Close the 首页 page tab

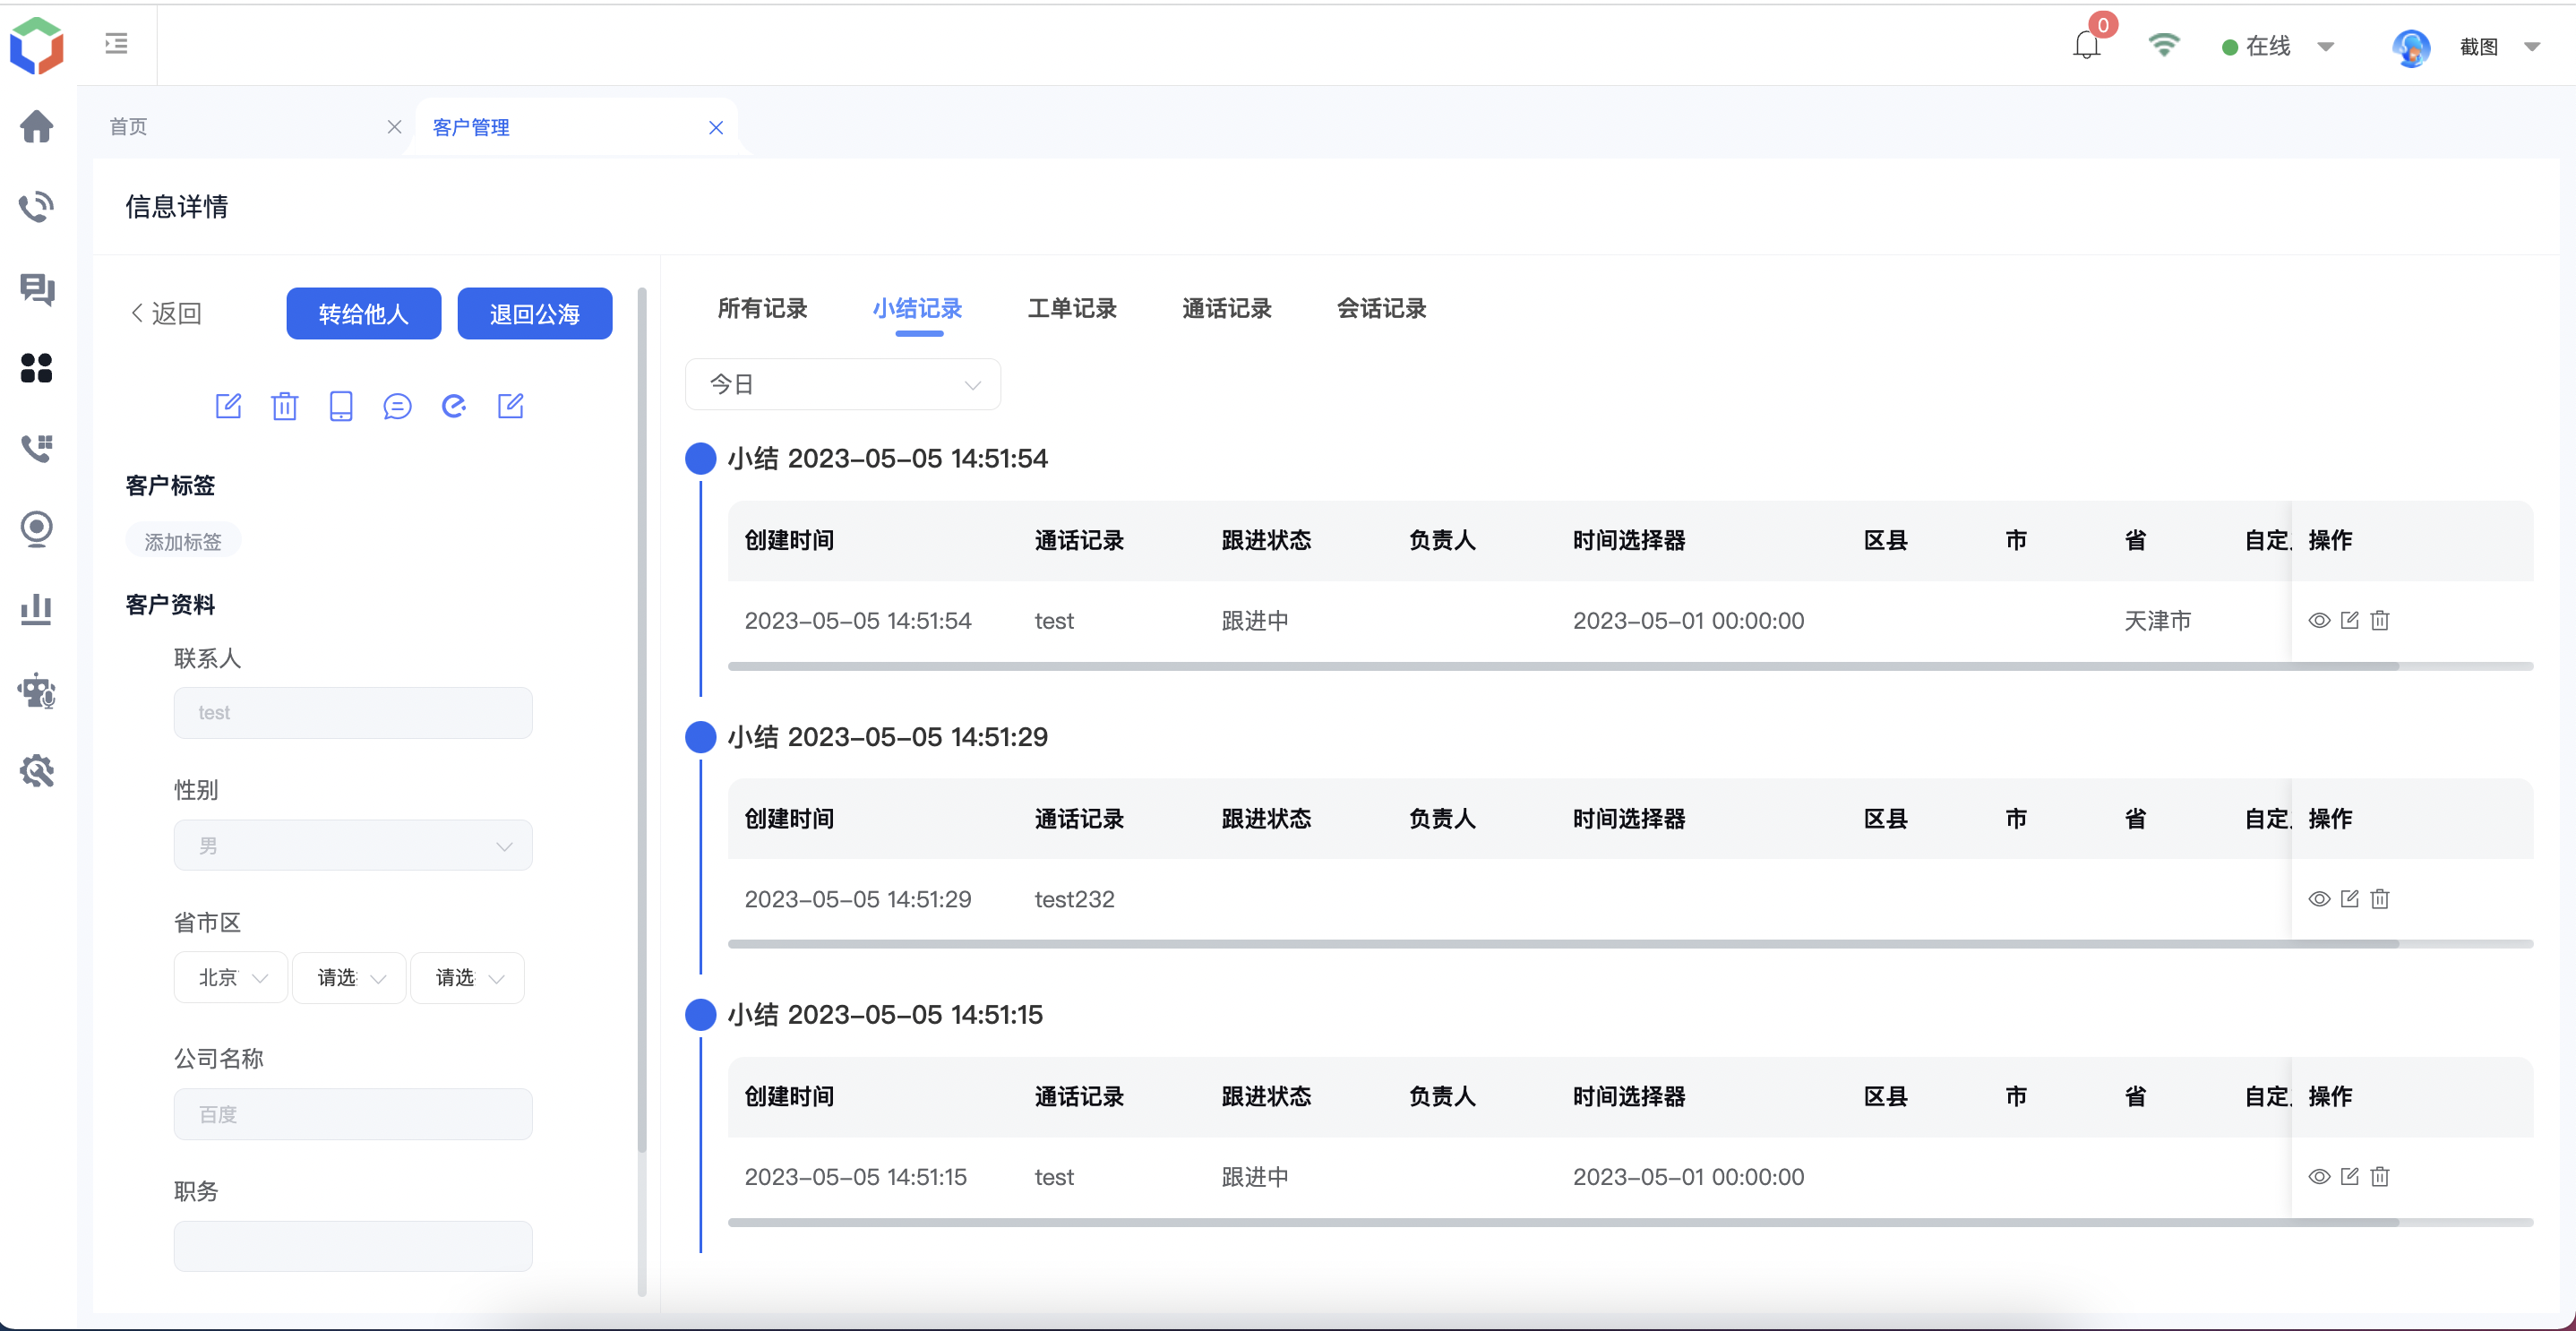(x=394, y=127)
